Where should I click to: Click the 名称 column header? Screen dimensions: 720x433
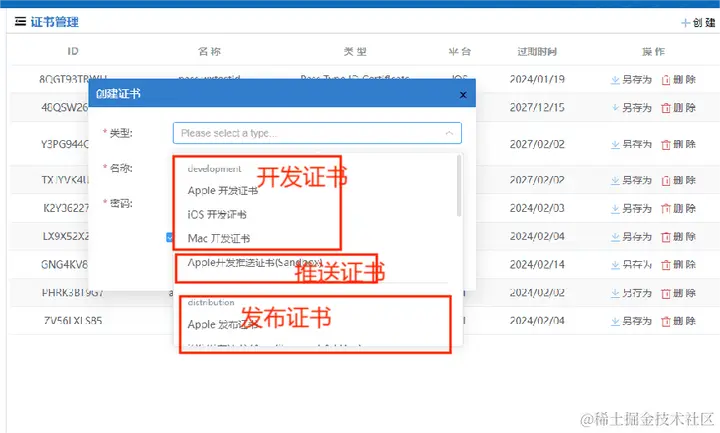(209, 51)
